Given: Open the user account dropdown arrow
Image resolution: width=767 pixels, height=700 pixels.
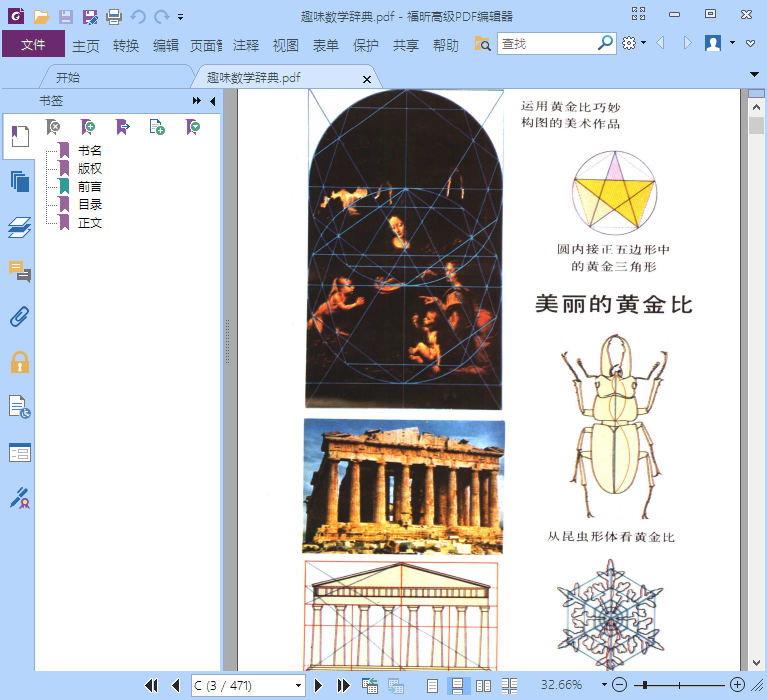Looking at the screenshot, I should [x=732, y=43].
